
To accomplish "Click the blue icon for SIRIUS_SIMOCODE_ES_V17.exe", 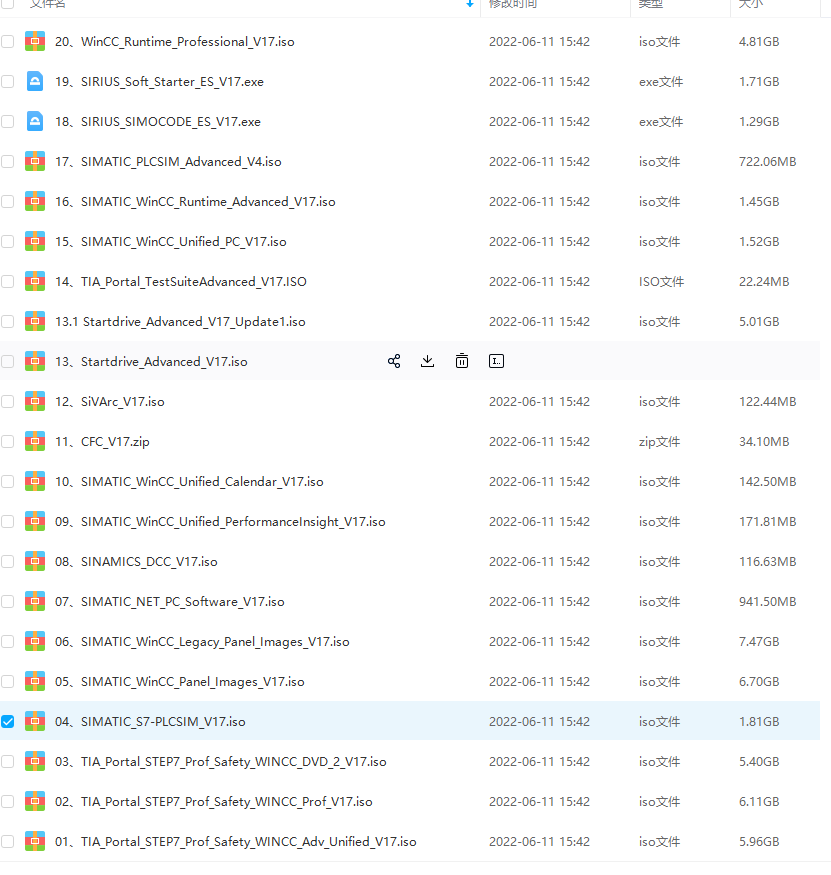I will coord(35,121).
